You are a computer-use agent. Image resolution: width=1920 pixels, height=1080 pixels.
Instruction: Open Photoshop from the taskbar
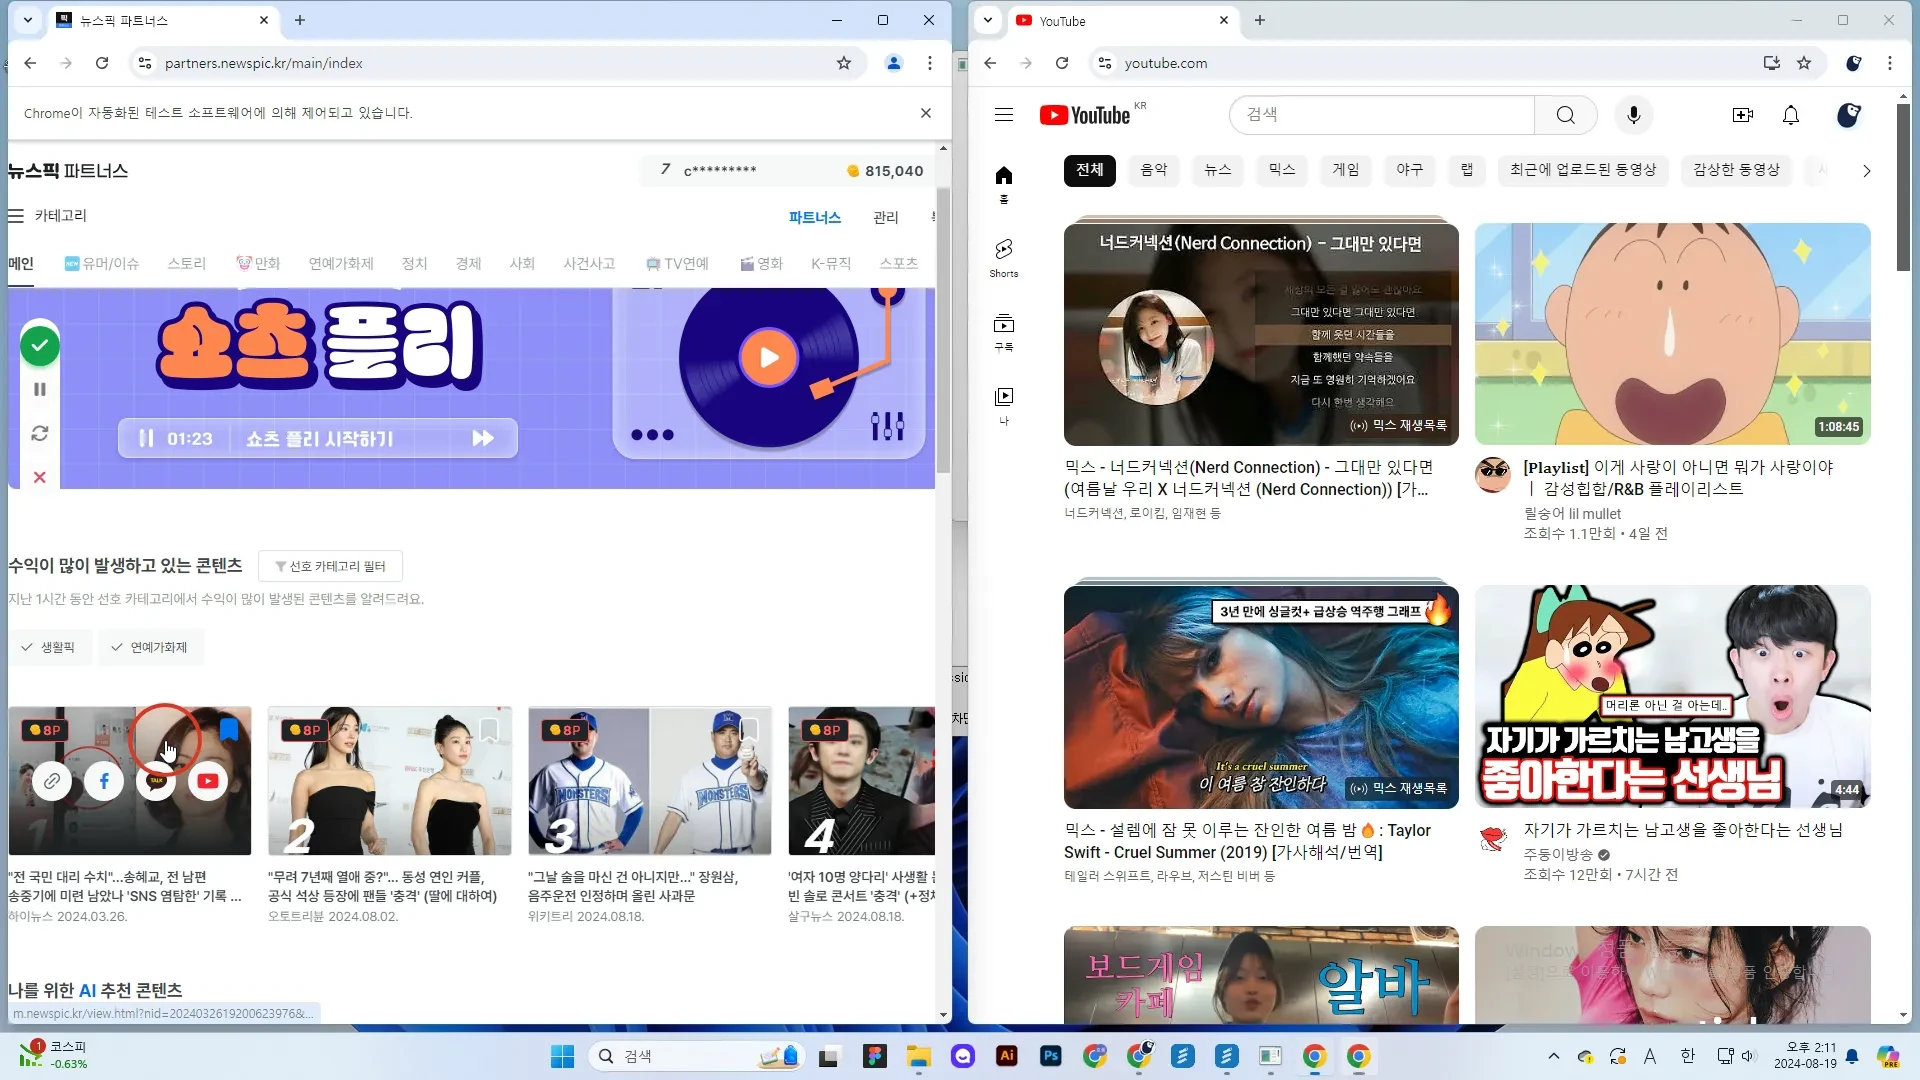click(x=1051, y=1056)
